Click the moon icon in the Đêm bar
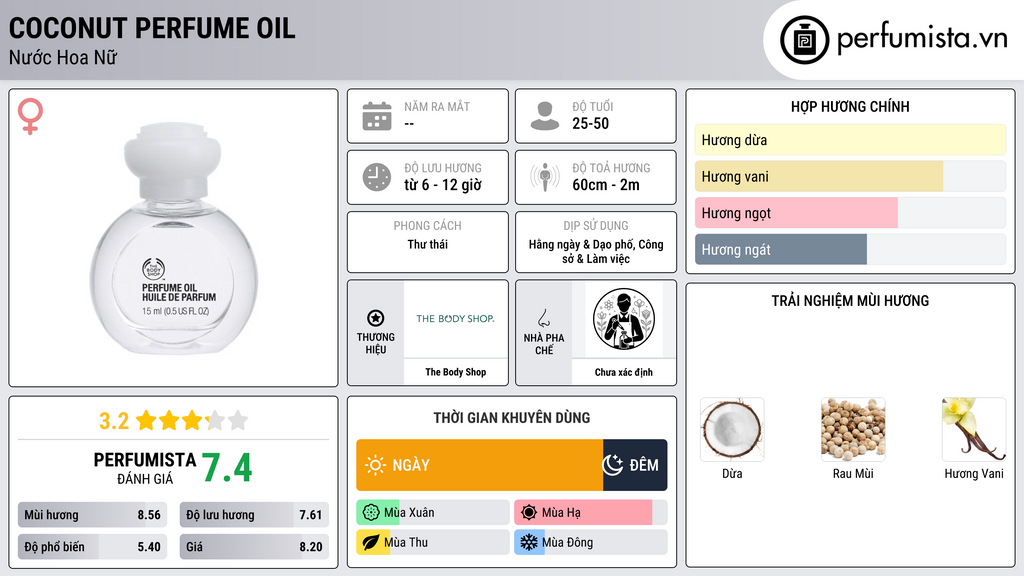The image size is (1024, 576). 613,465
